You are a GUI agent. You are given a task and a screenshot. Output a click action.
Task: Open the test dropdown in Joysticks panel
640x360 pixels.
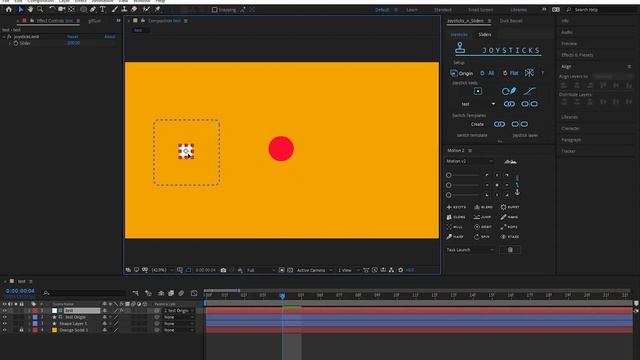tap(478, 104)
